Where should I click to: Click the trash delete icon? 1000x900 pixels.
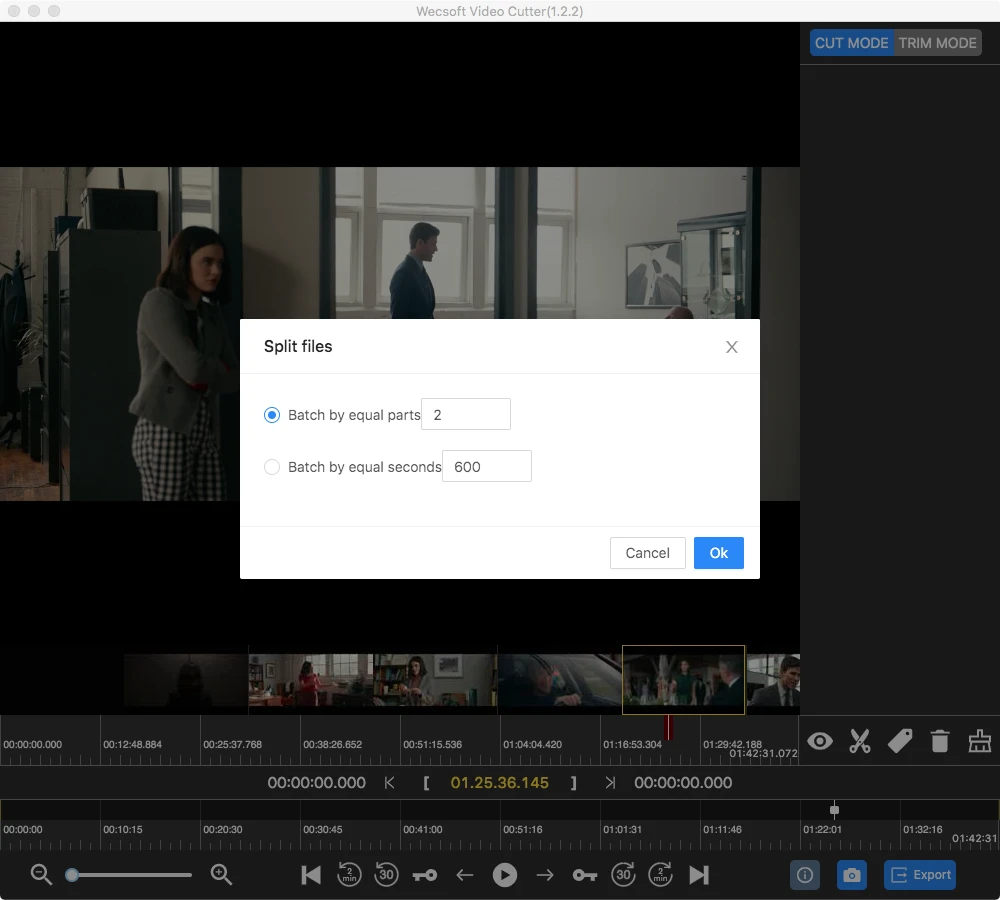939,741
